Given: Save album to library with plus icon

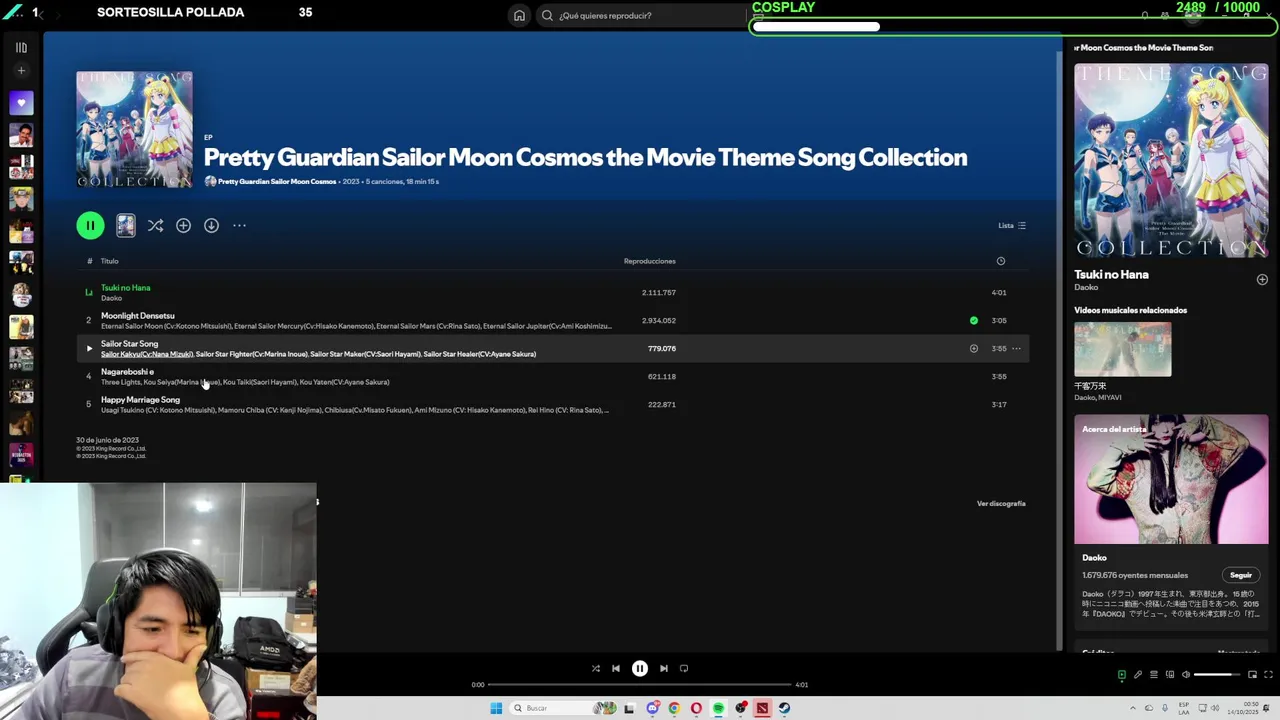Looking at the screenshot, I should pyautogui.click(x=183, y=226).
